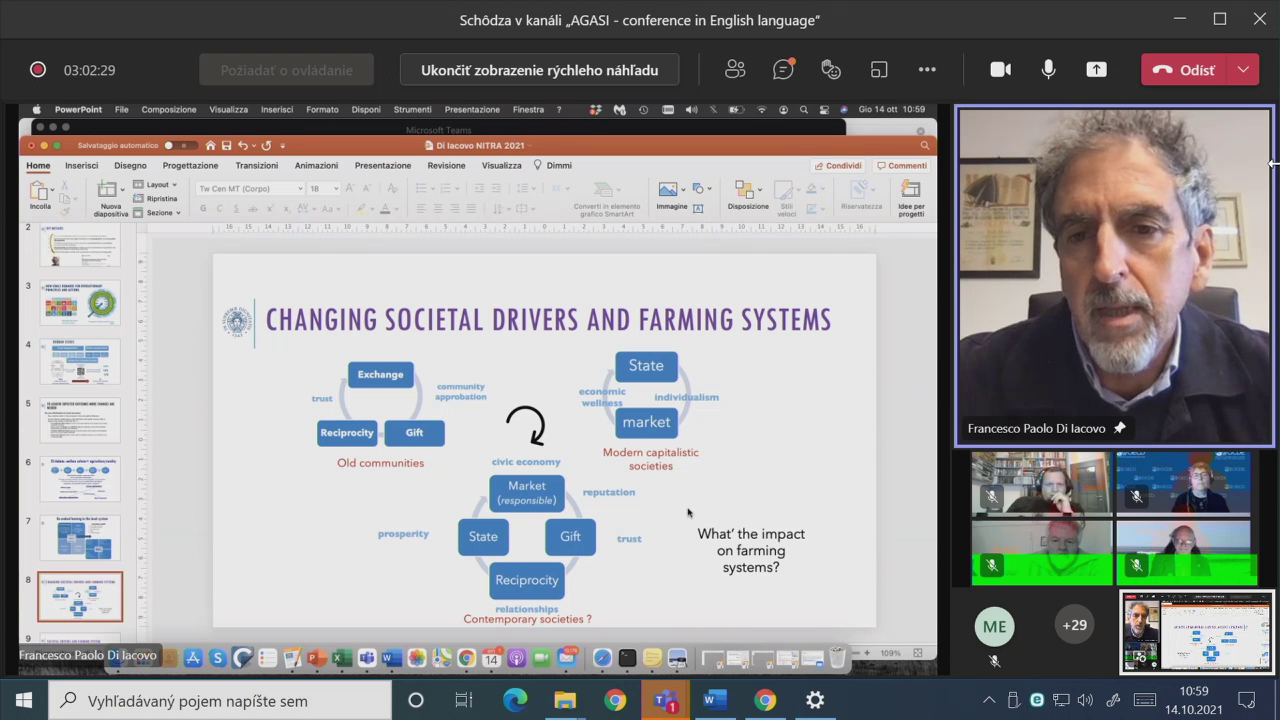Screen dimensions: 1280x720
Task: Open the reactions icon
Action: pos(831,70)
